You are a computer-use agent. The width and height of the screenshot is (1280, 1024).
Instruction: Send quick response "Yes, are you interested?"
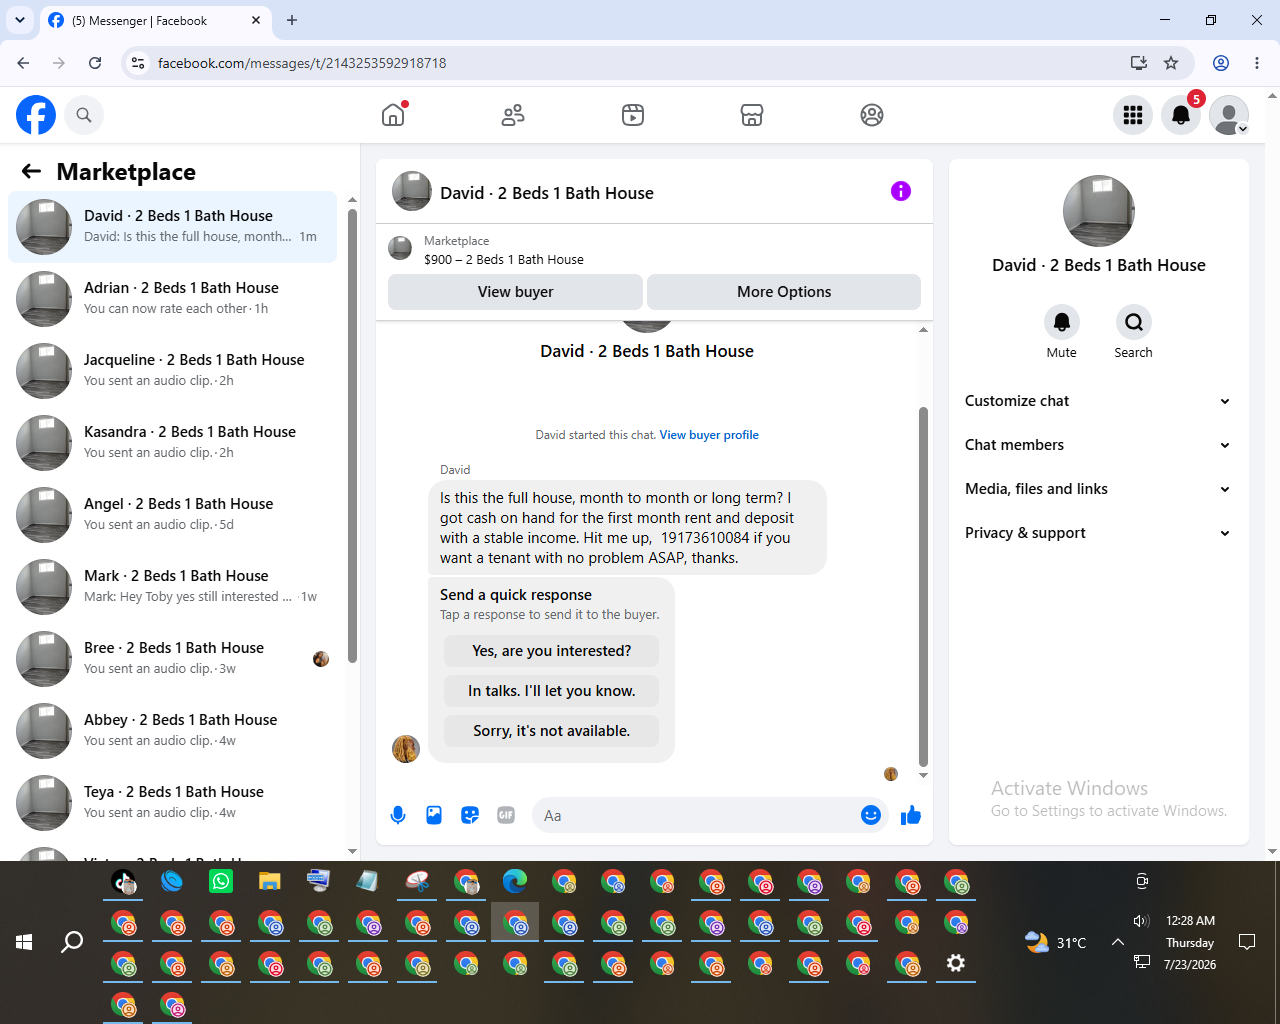(x=551, y=651)
